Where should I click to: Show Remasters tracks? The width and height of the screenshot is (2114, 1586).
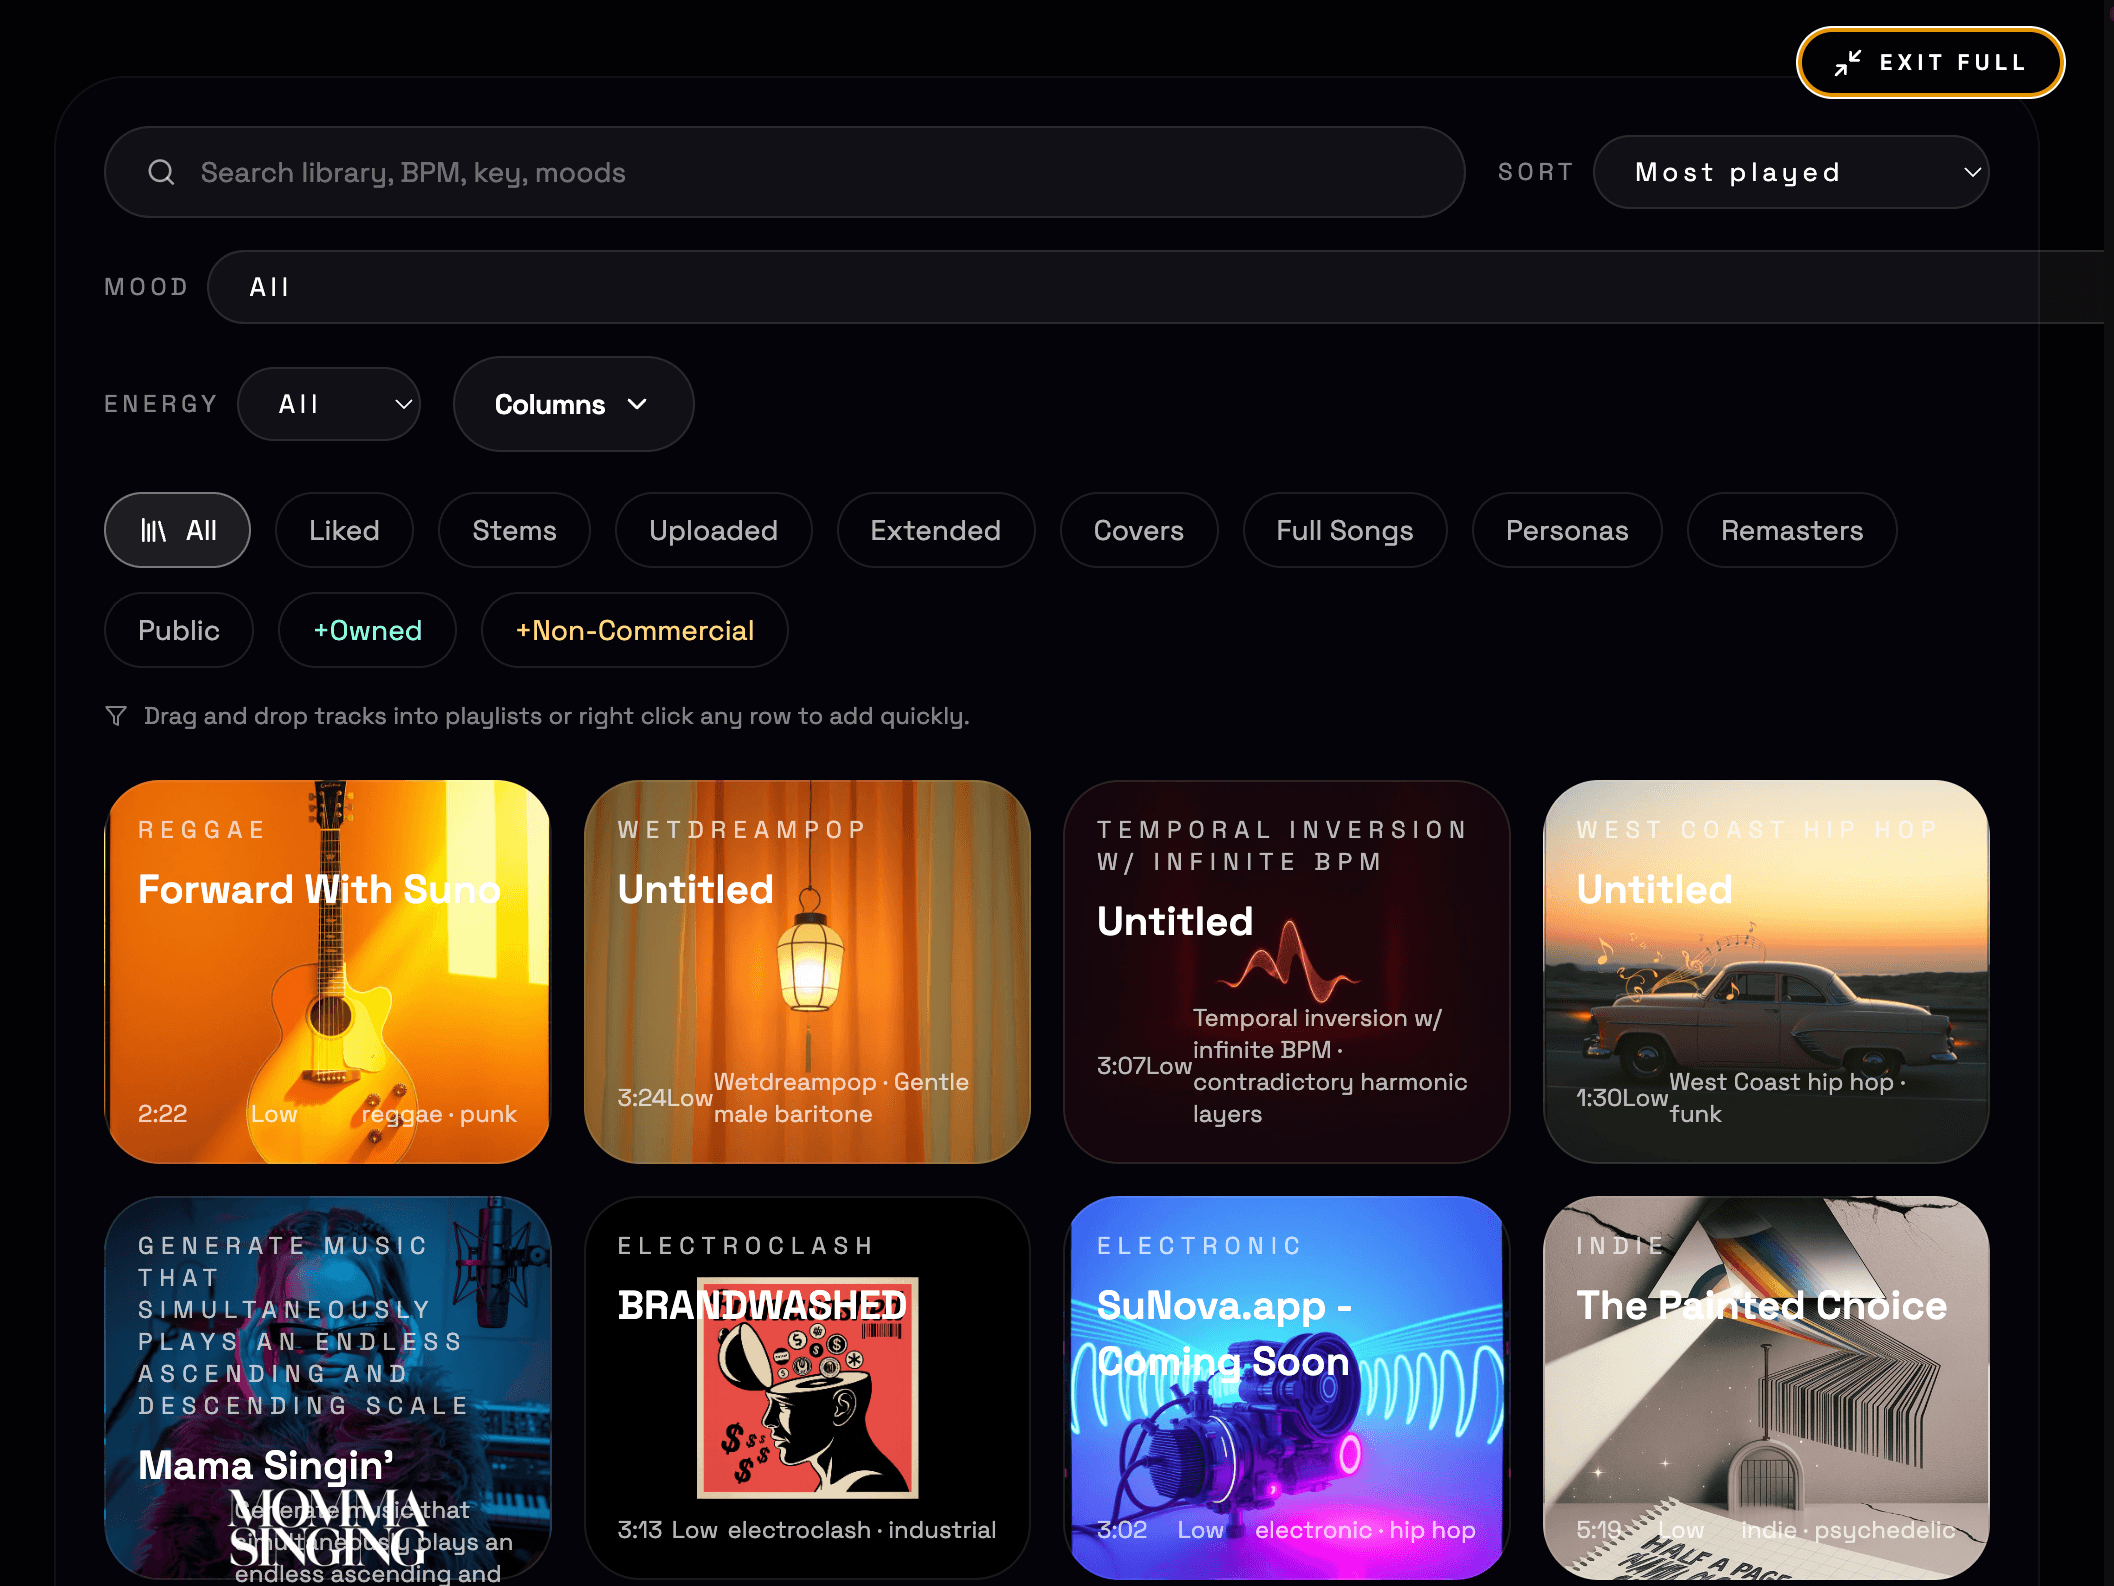1791,530
